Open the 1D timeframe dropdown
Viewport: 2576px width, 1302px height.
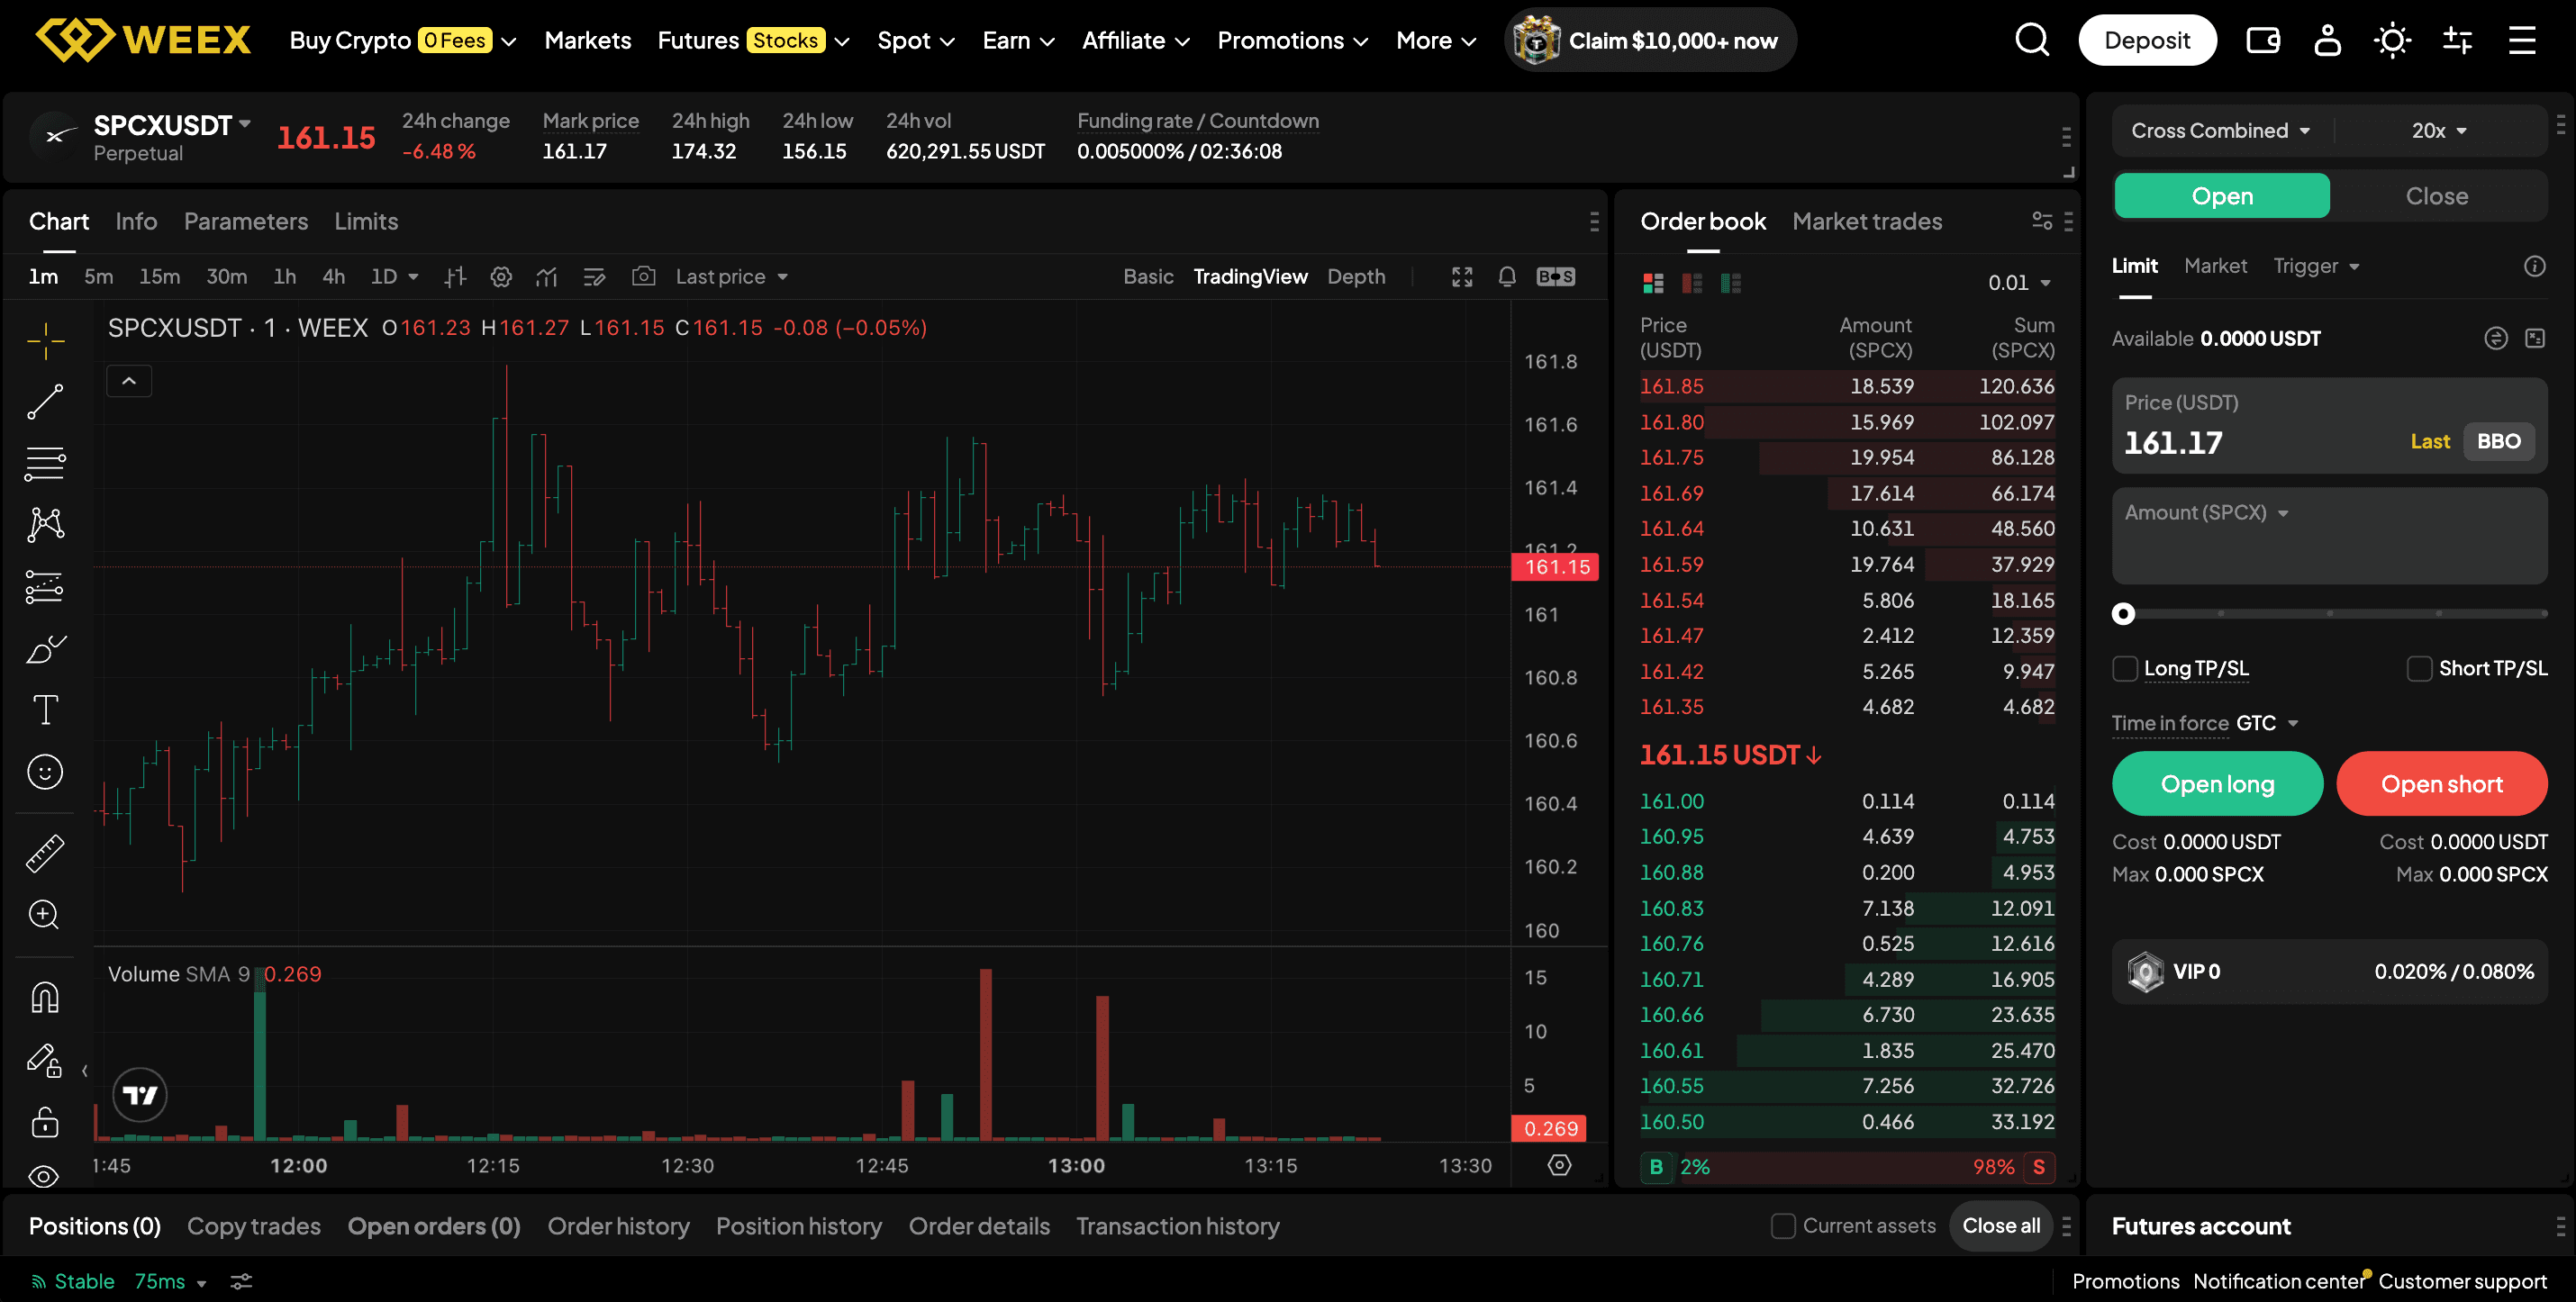coord(394,277)
